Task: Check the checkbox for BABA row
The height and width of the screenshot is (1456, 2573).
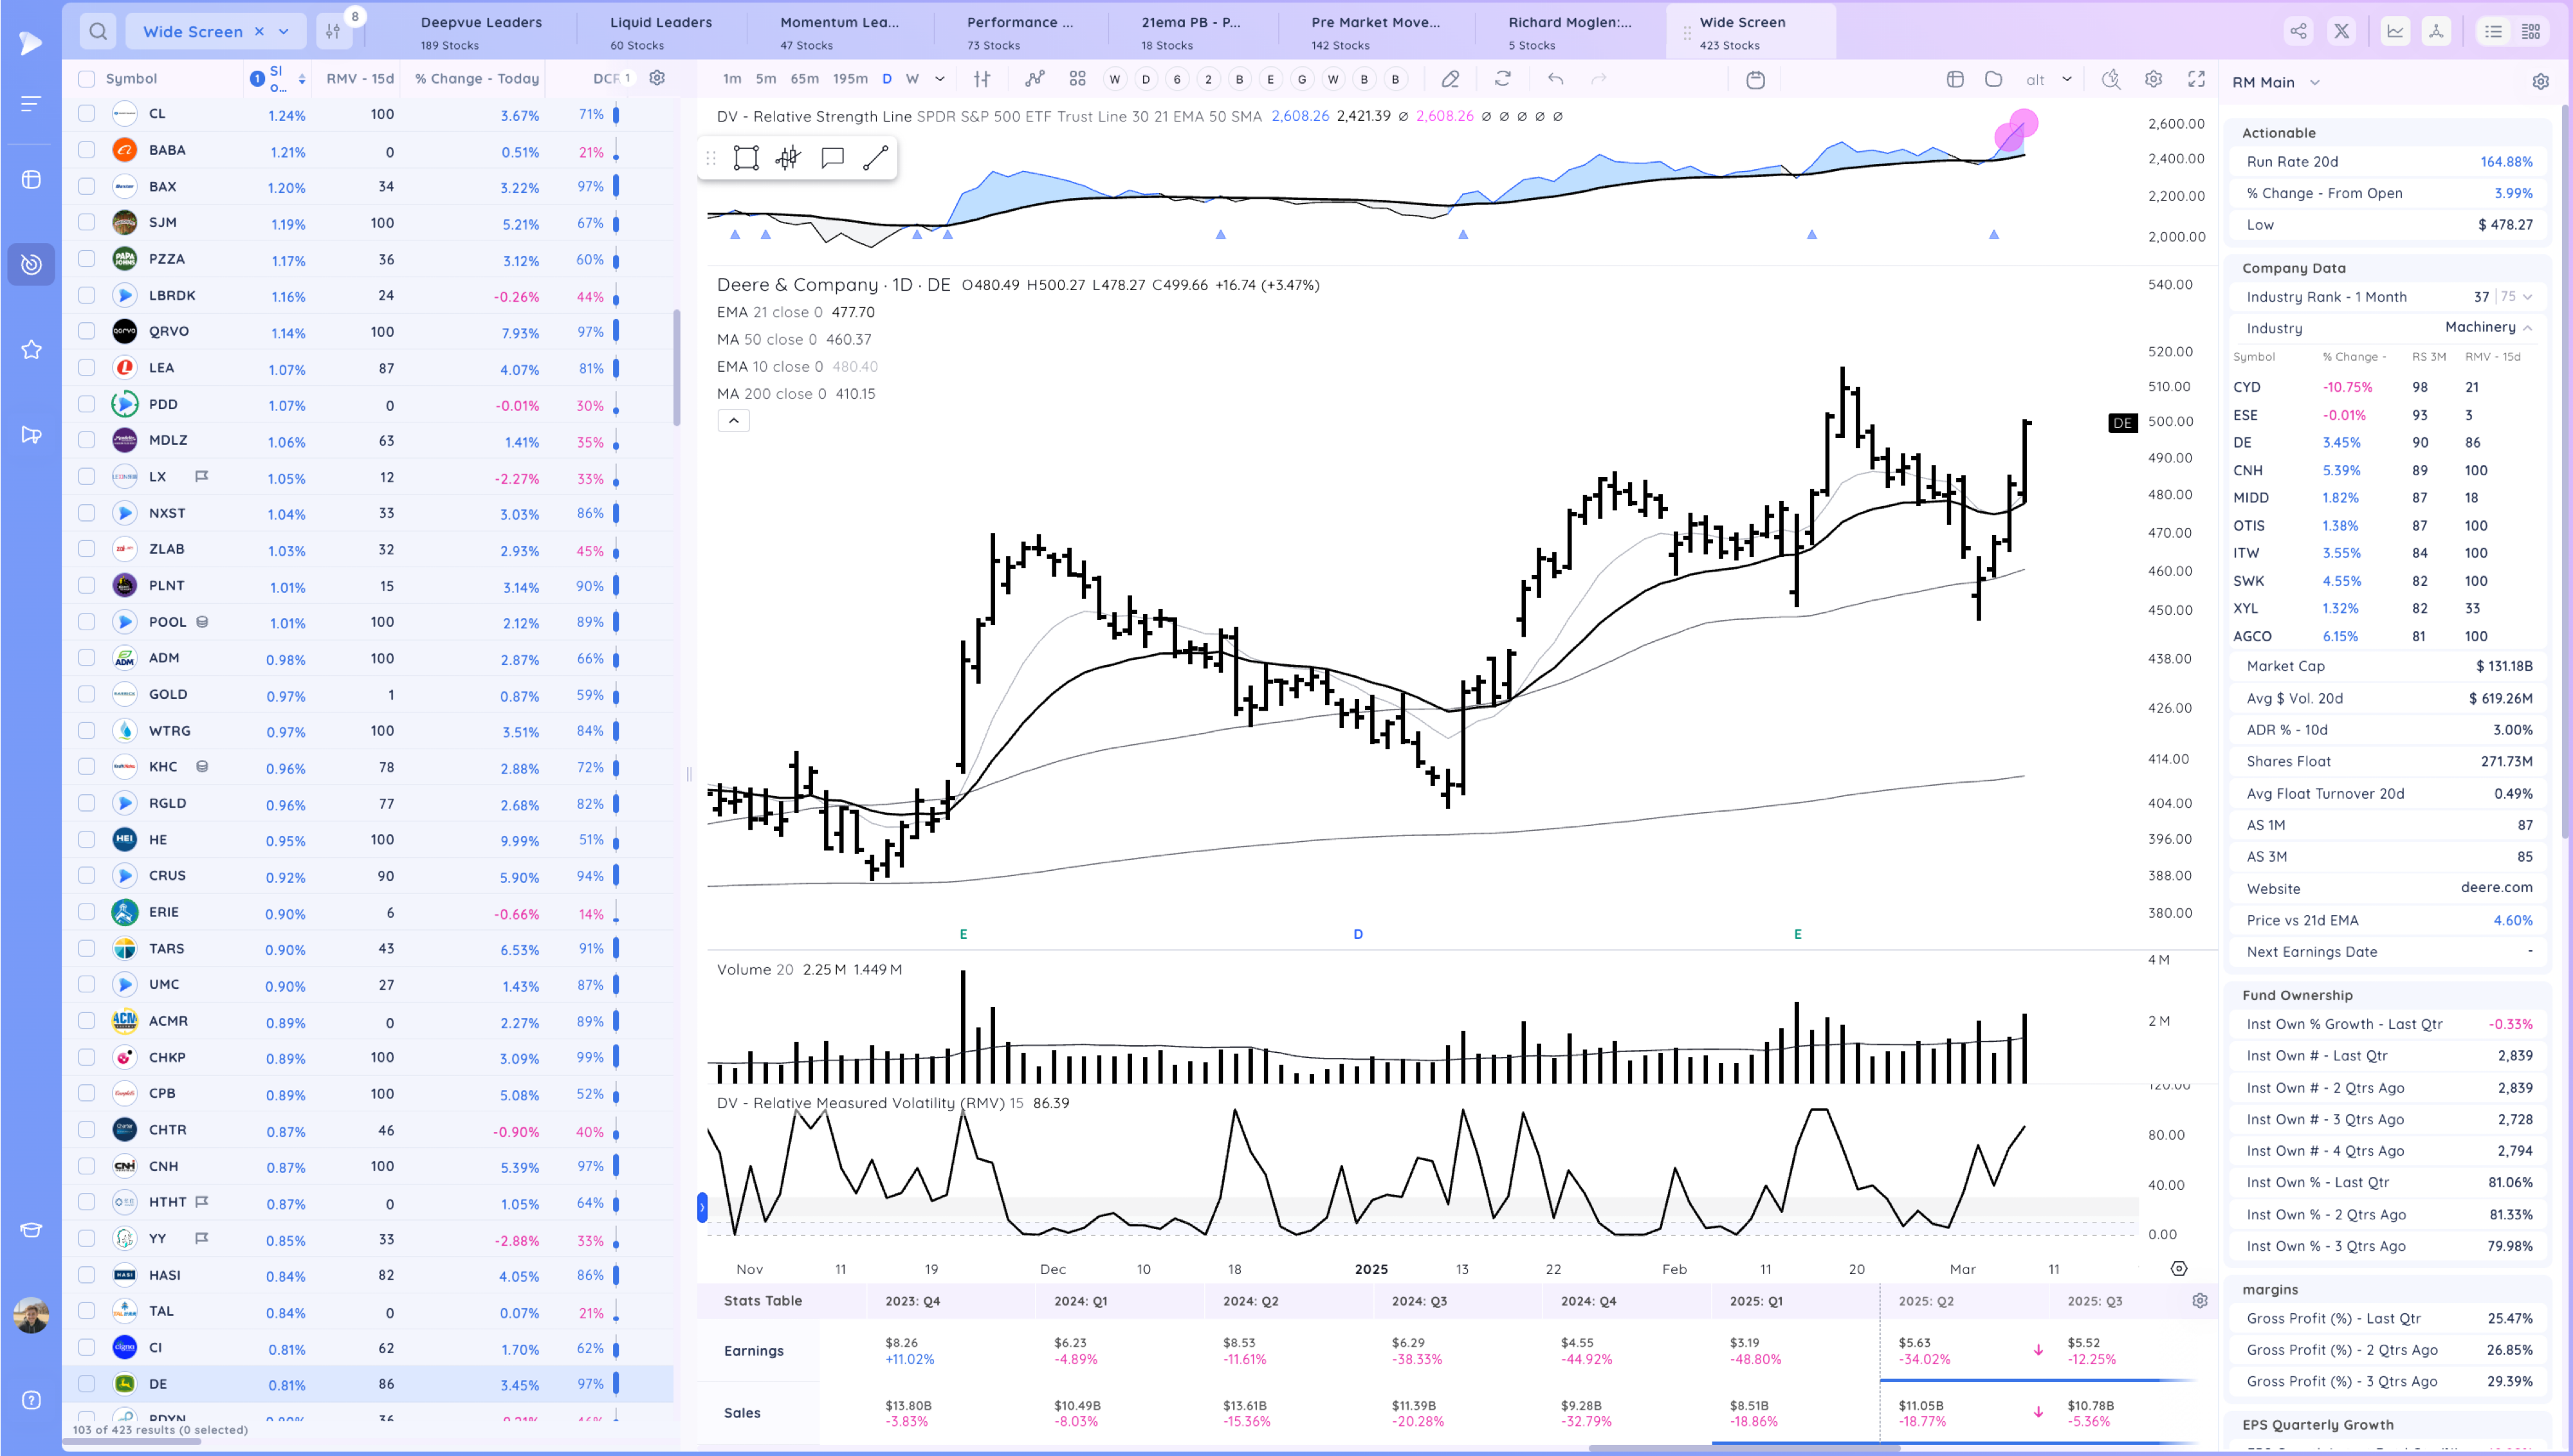Action: 87,150
